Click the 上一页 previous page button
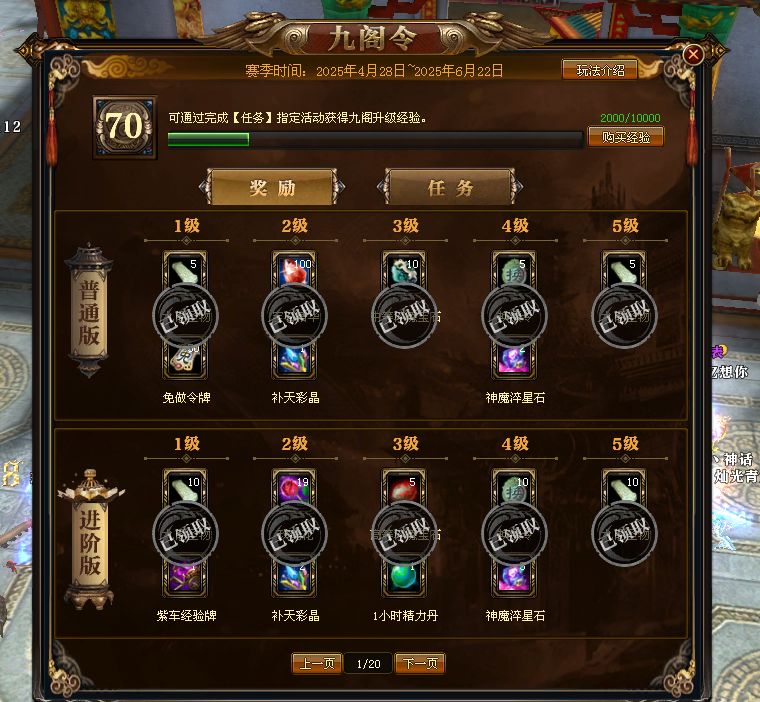 click(x=317, y=663)
